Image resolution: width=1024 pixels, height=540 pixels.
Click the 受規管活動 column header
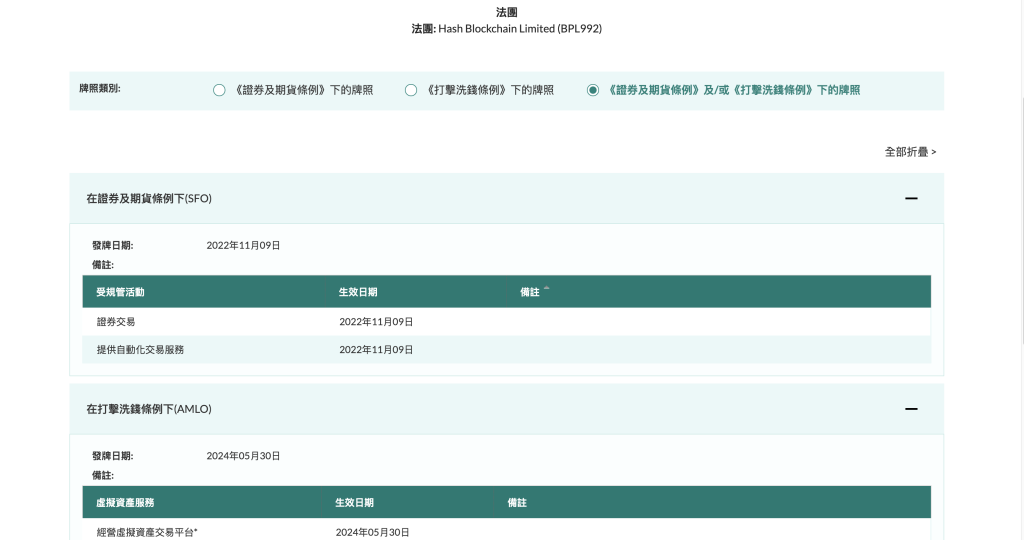coord(120,292)
